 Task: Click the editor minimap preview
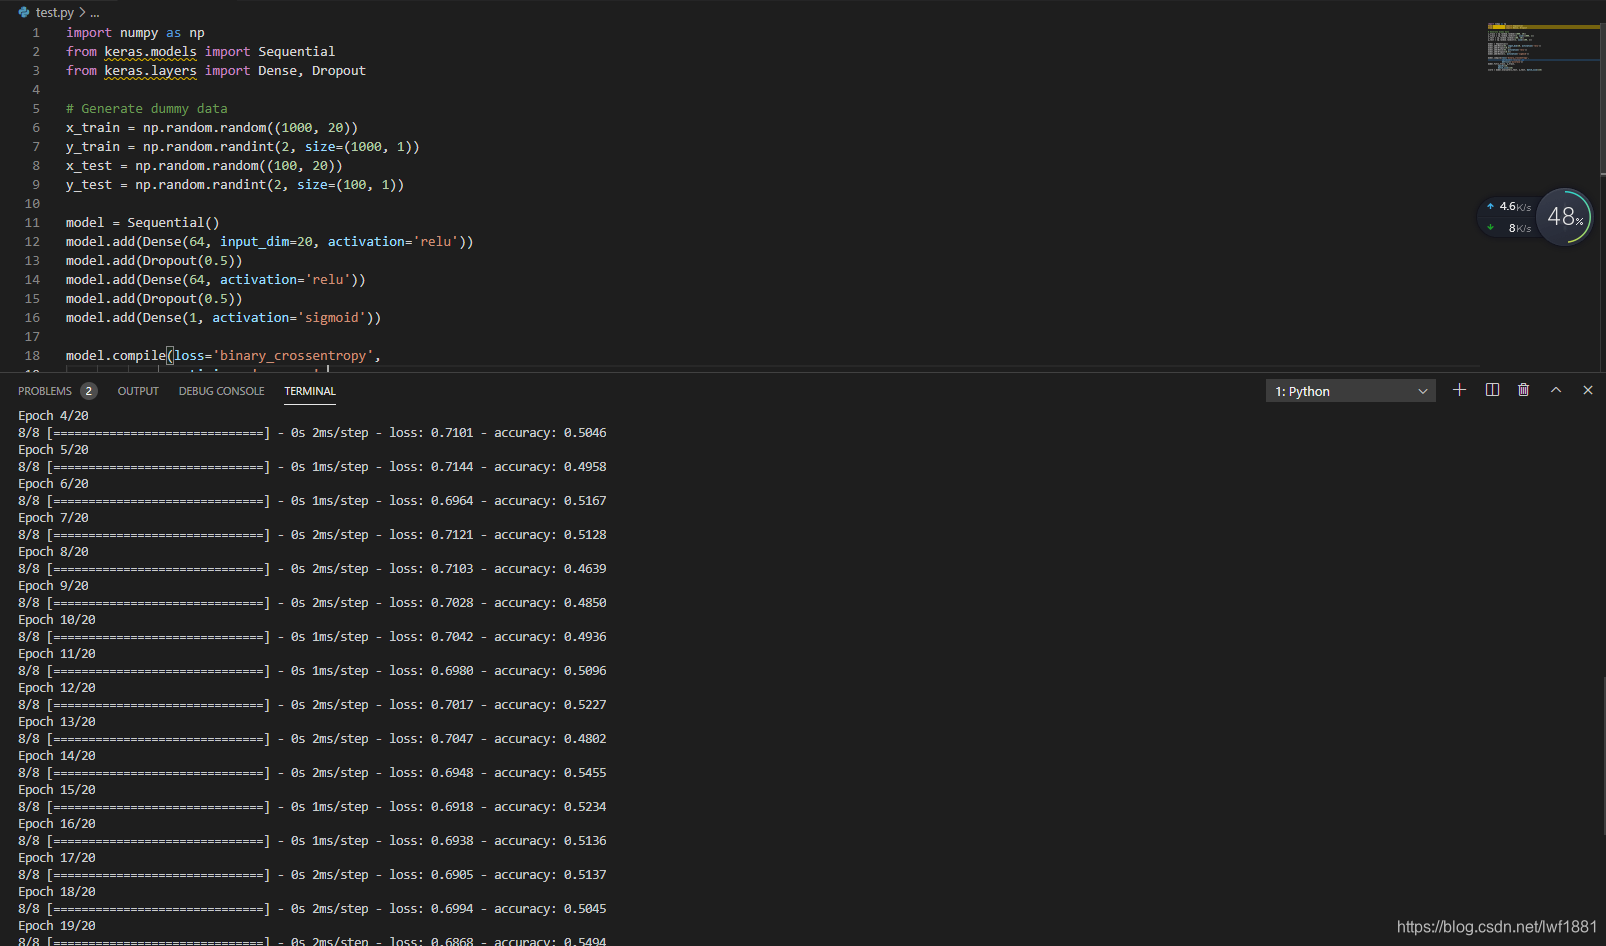[x=1541, y=47]
